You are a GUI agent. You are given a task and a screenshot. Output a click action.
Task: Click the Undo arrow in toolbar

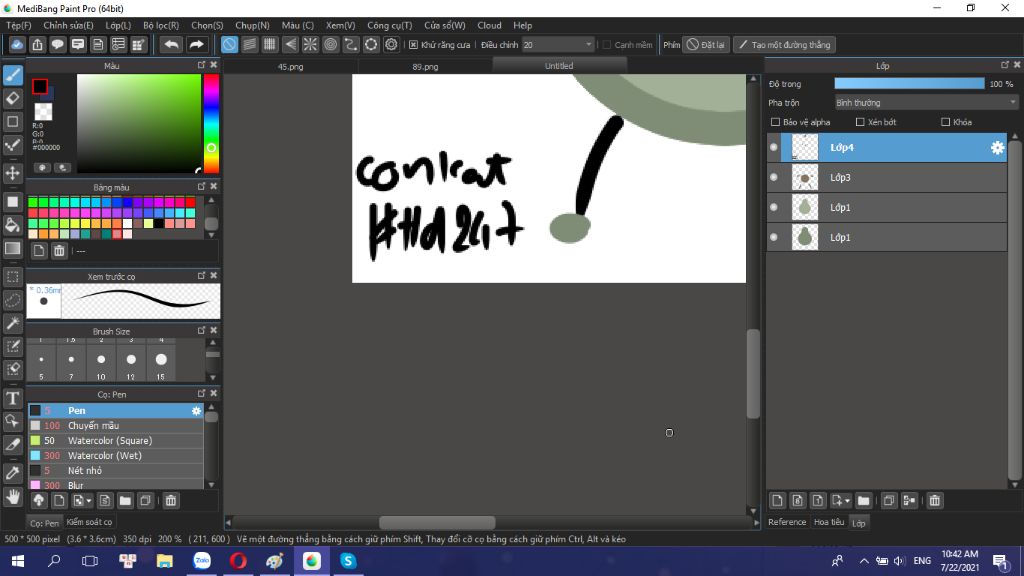tap(172, 45)
